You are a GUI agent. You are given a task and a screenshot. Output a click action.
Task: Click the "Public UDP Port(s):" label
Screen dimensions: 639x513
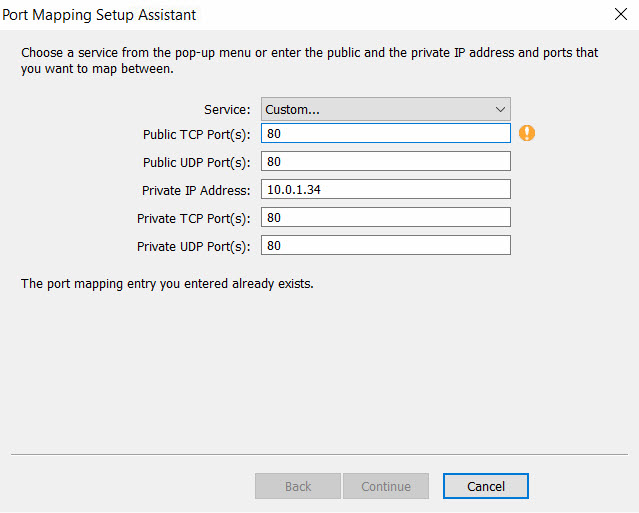(196, 162)
